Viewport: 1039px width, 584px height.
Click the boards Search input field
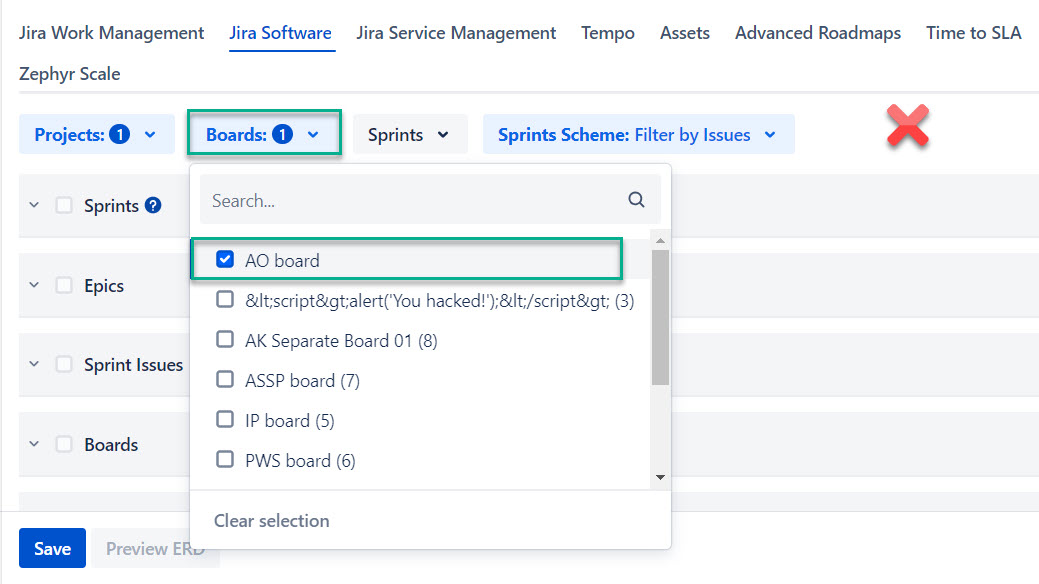coord(410,200)
